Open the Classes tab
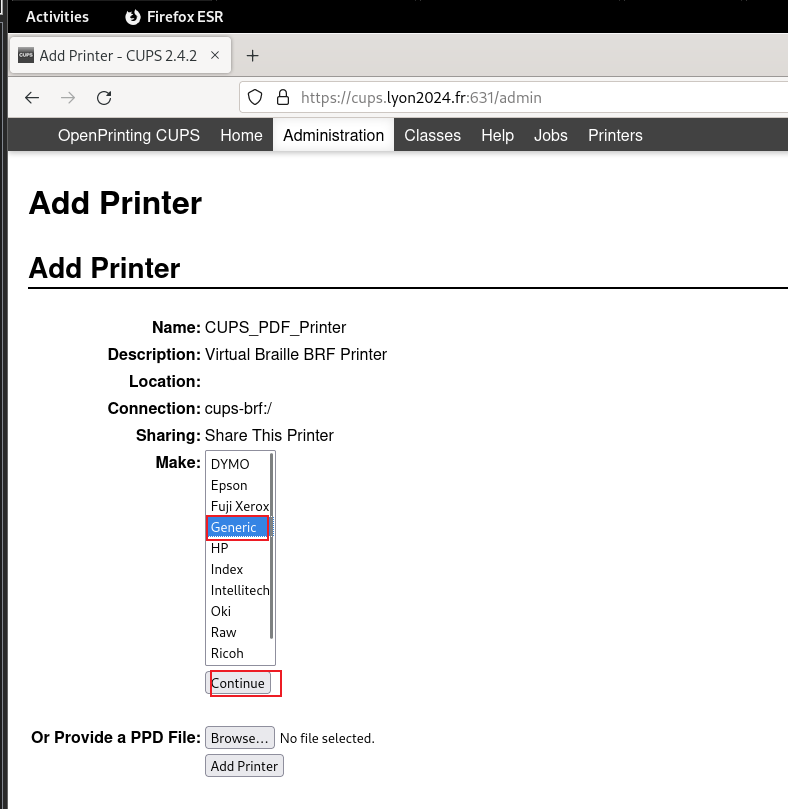This screenshot has width=788, height=809. point(432,135)
